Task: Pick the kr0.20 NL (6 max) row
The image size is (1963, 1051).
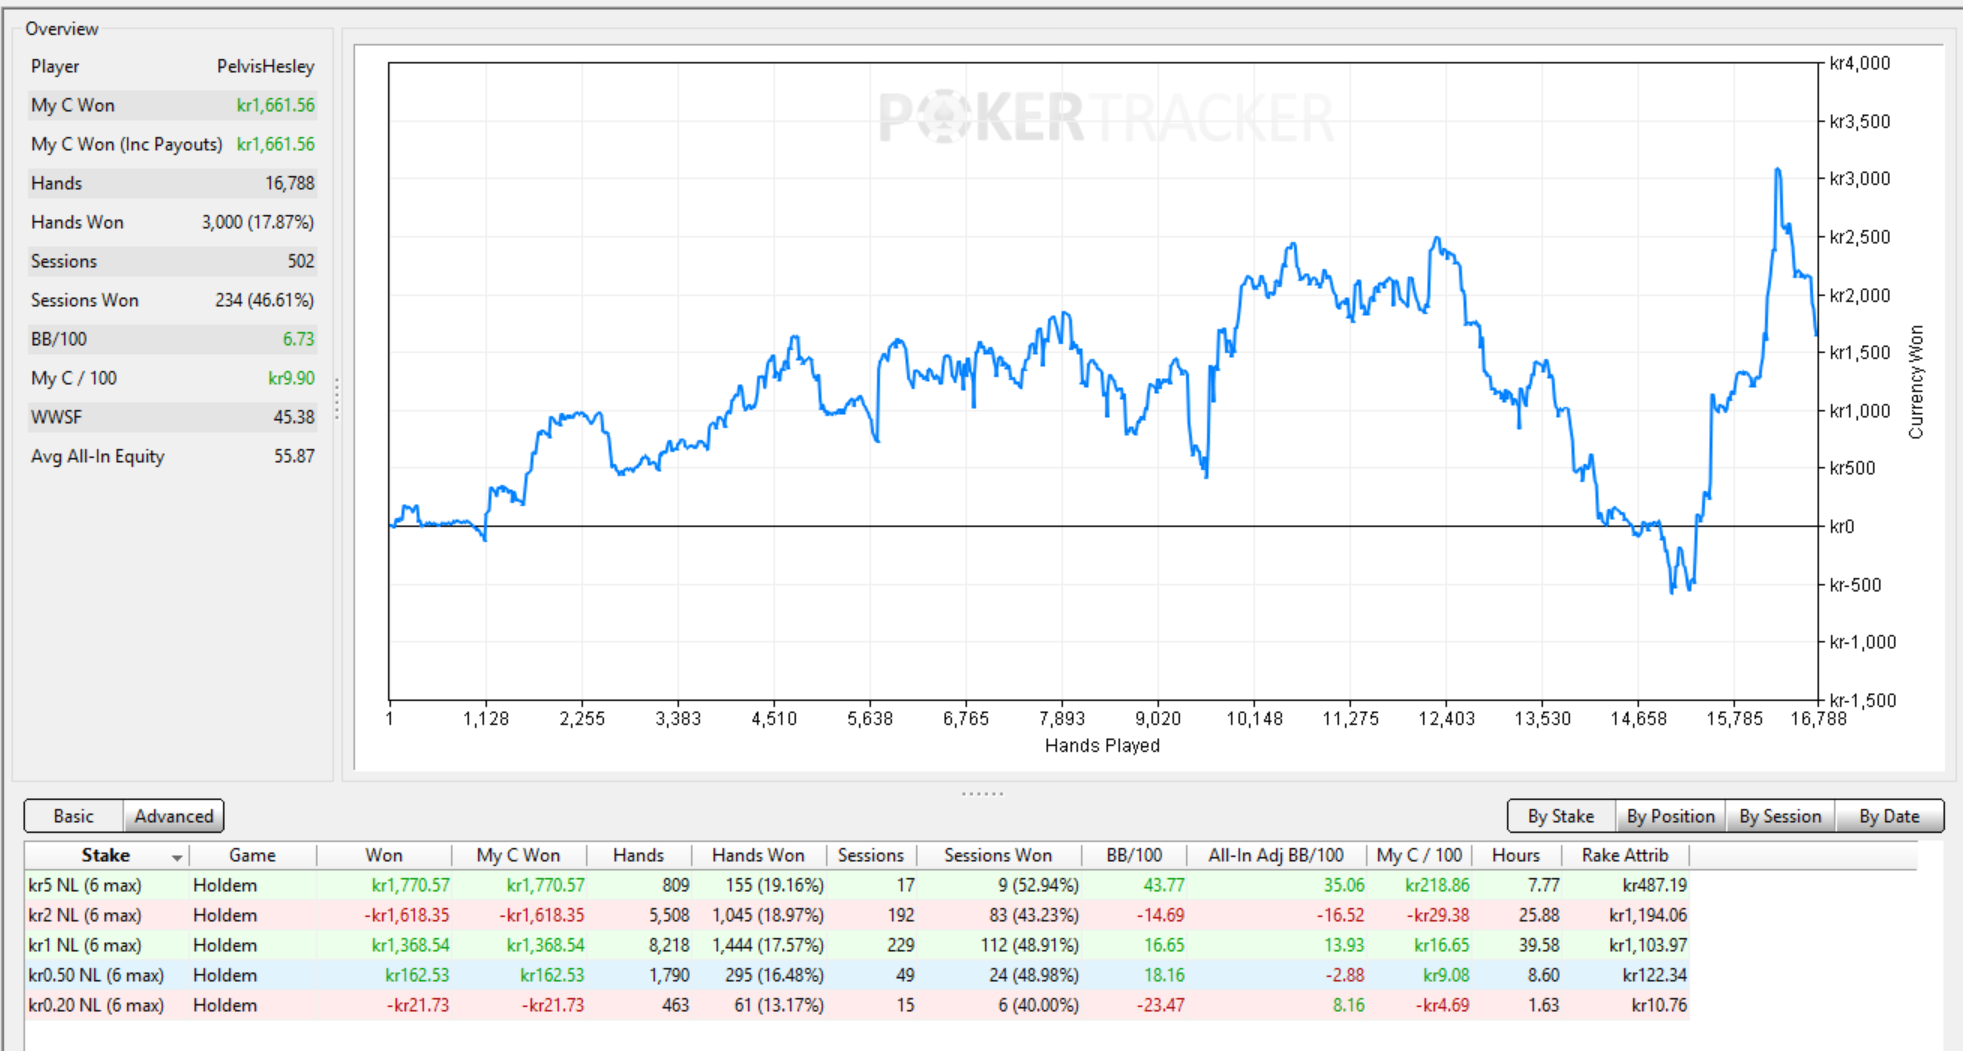Action: [96, 1005]
